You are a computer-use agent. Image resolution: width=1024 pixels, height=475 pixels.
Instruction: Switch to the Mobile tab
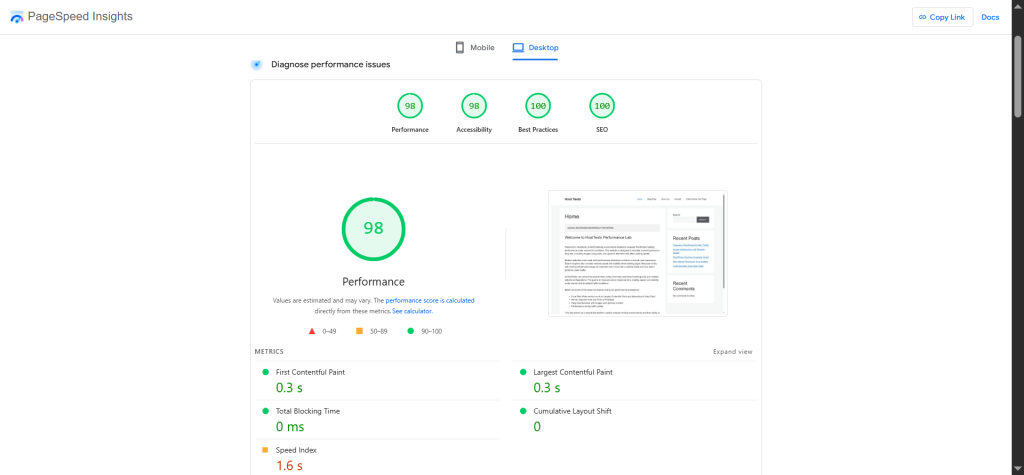475,47
